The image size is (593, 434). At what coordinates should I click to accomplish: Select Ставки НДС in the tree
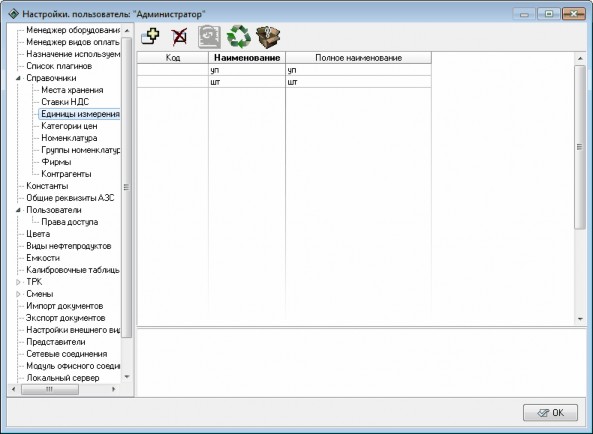pos(65,102)
